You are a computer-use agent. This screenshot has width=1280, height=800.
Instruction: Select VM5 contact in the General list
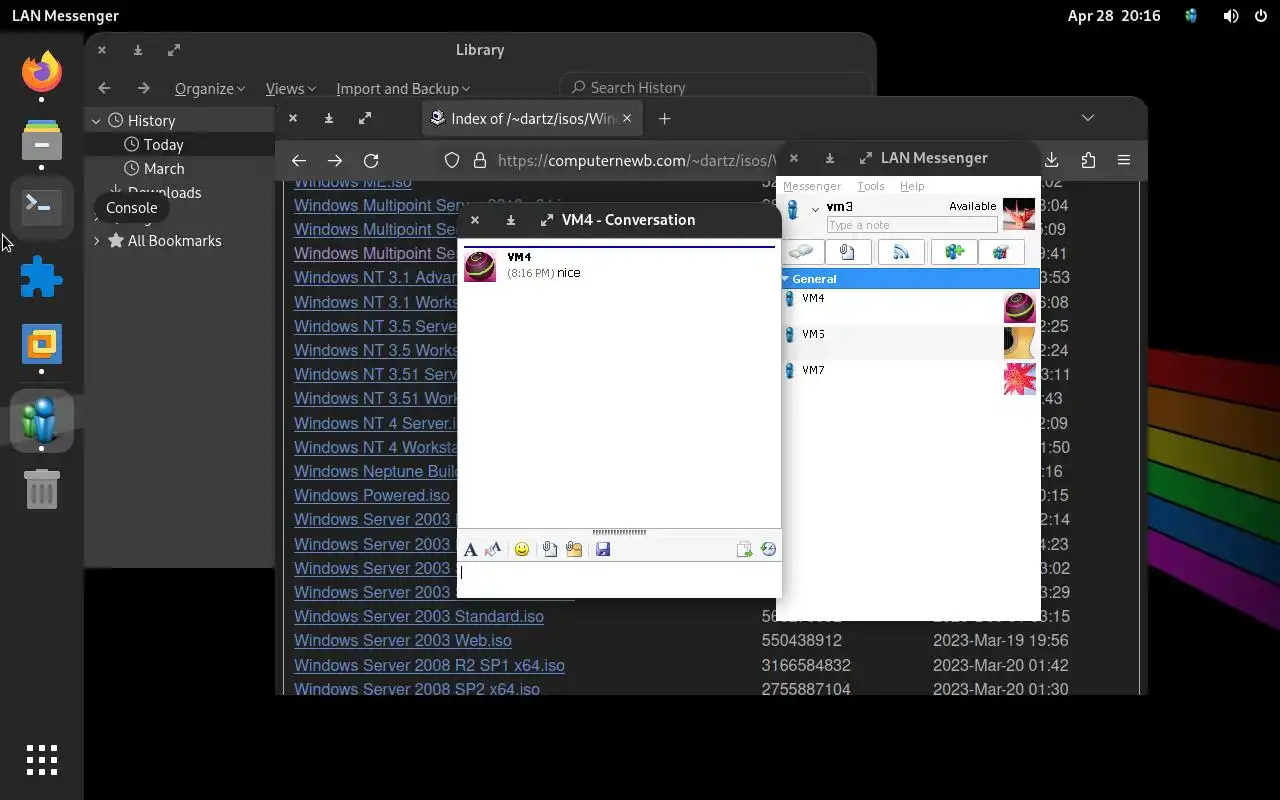coord(909,342)
